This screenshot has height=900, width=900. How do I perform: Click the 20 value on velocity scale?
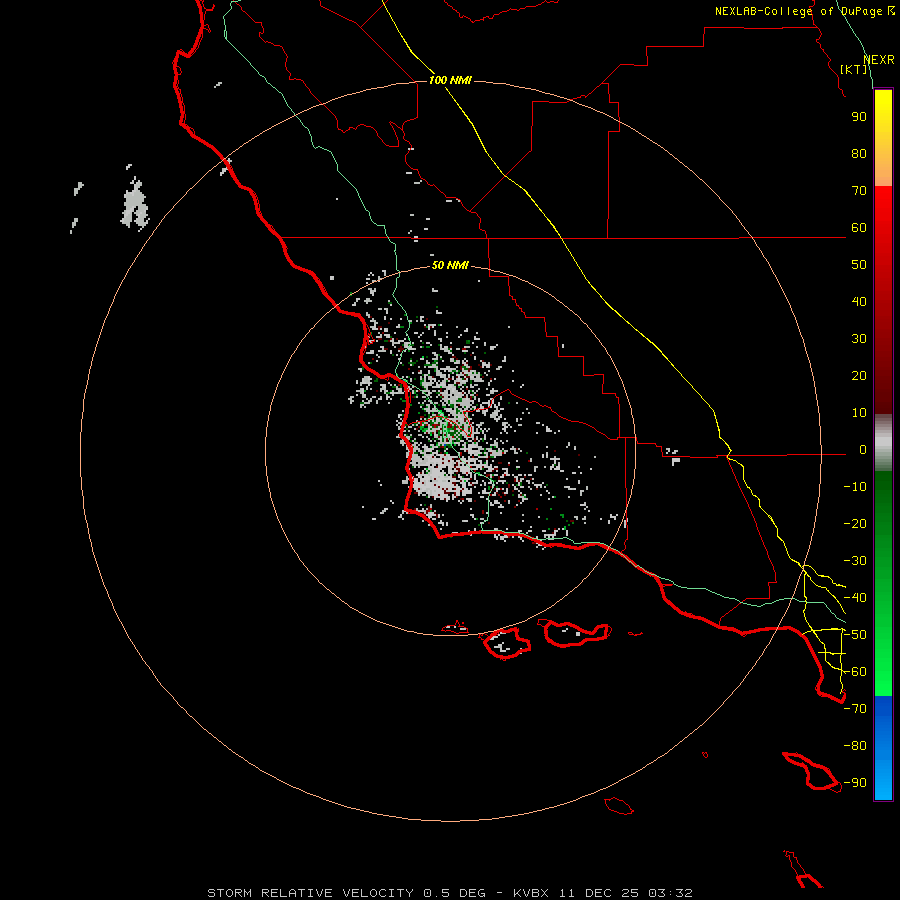pos(859,376)
